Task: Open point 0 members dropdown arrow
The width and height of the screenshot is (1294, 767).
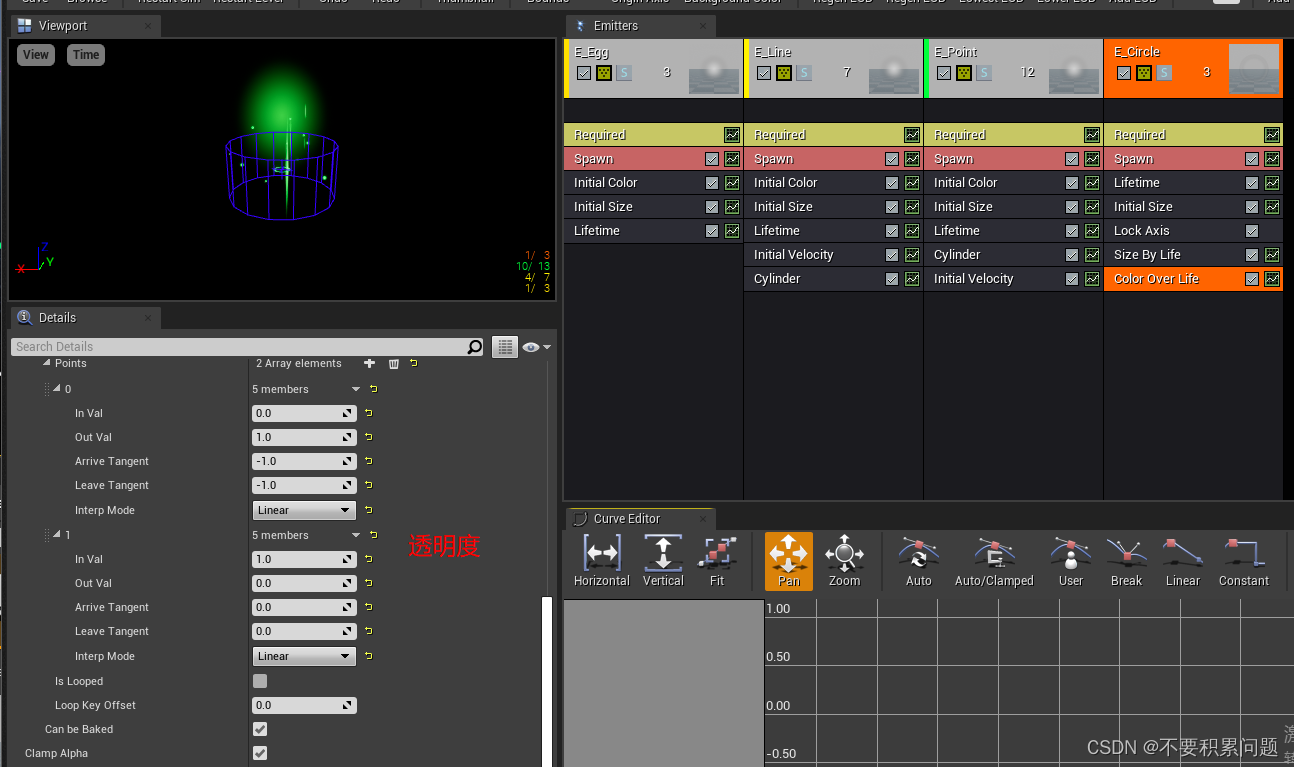Action: (x=355, y=389)
